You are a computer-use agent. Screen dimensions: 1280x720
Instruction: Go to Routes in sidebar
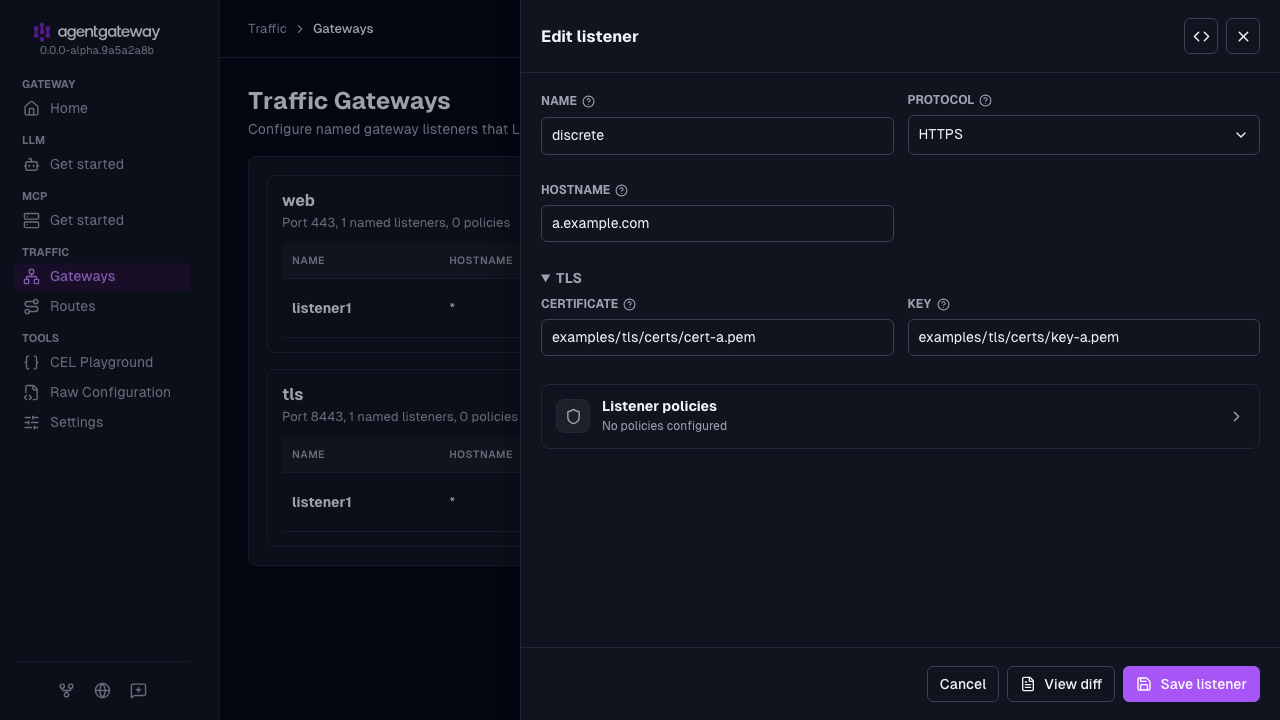102,306
